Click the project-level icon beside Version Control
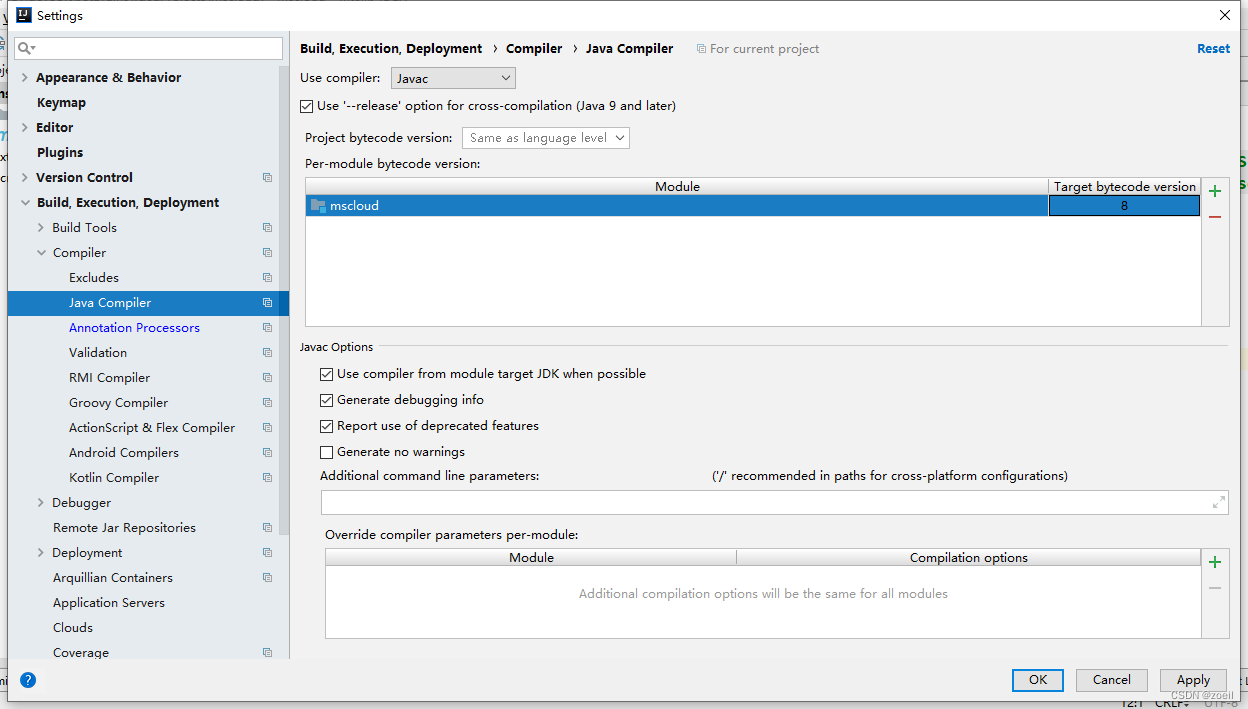 pyautogui.click(x=267, y=178)
